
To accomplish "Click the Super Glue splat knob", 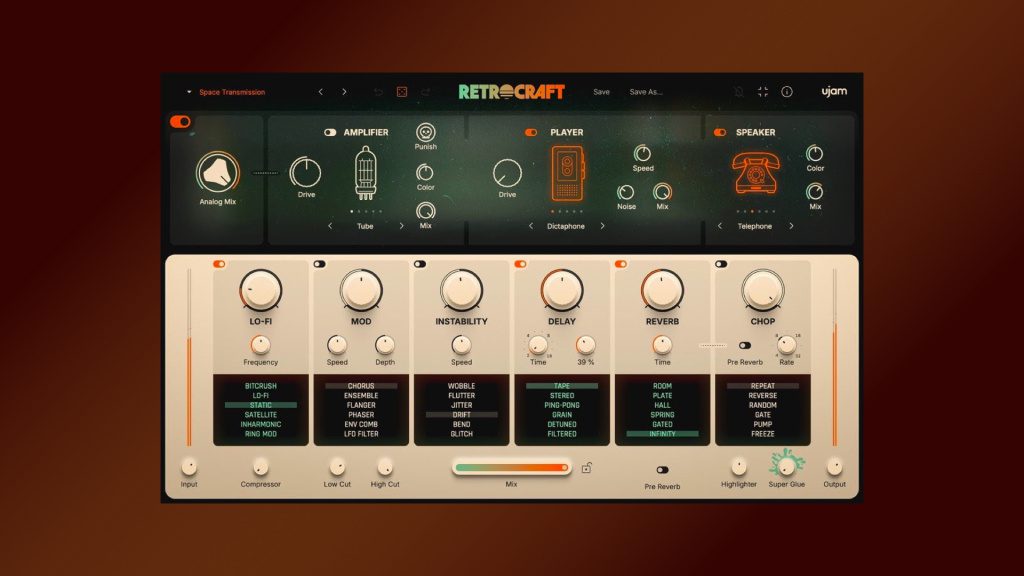I will [x=787, y=465].
